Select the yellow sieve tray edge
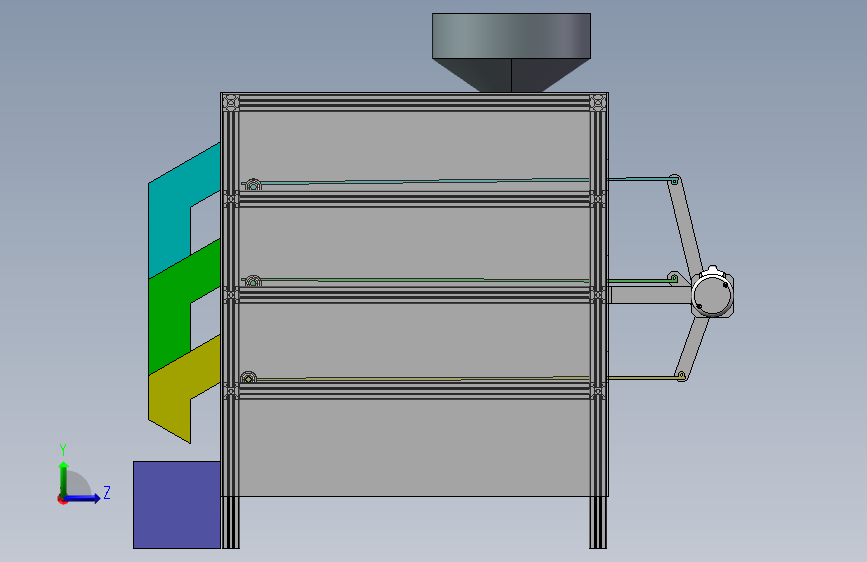 [422, 379]
